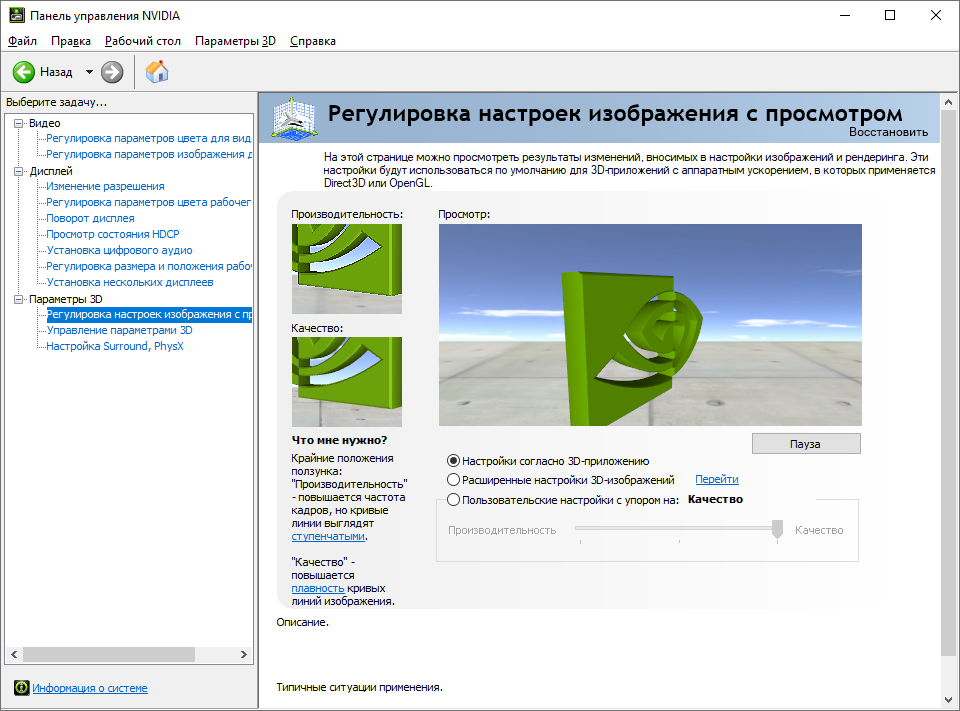Open Просмотр состояния HDCP
Viewport: 960px width, 711px height.
pos(113,234)
